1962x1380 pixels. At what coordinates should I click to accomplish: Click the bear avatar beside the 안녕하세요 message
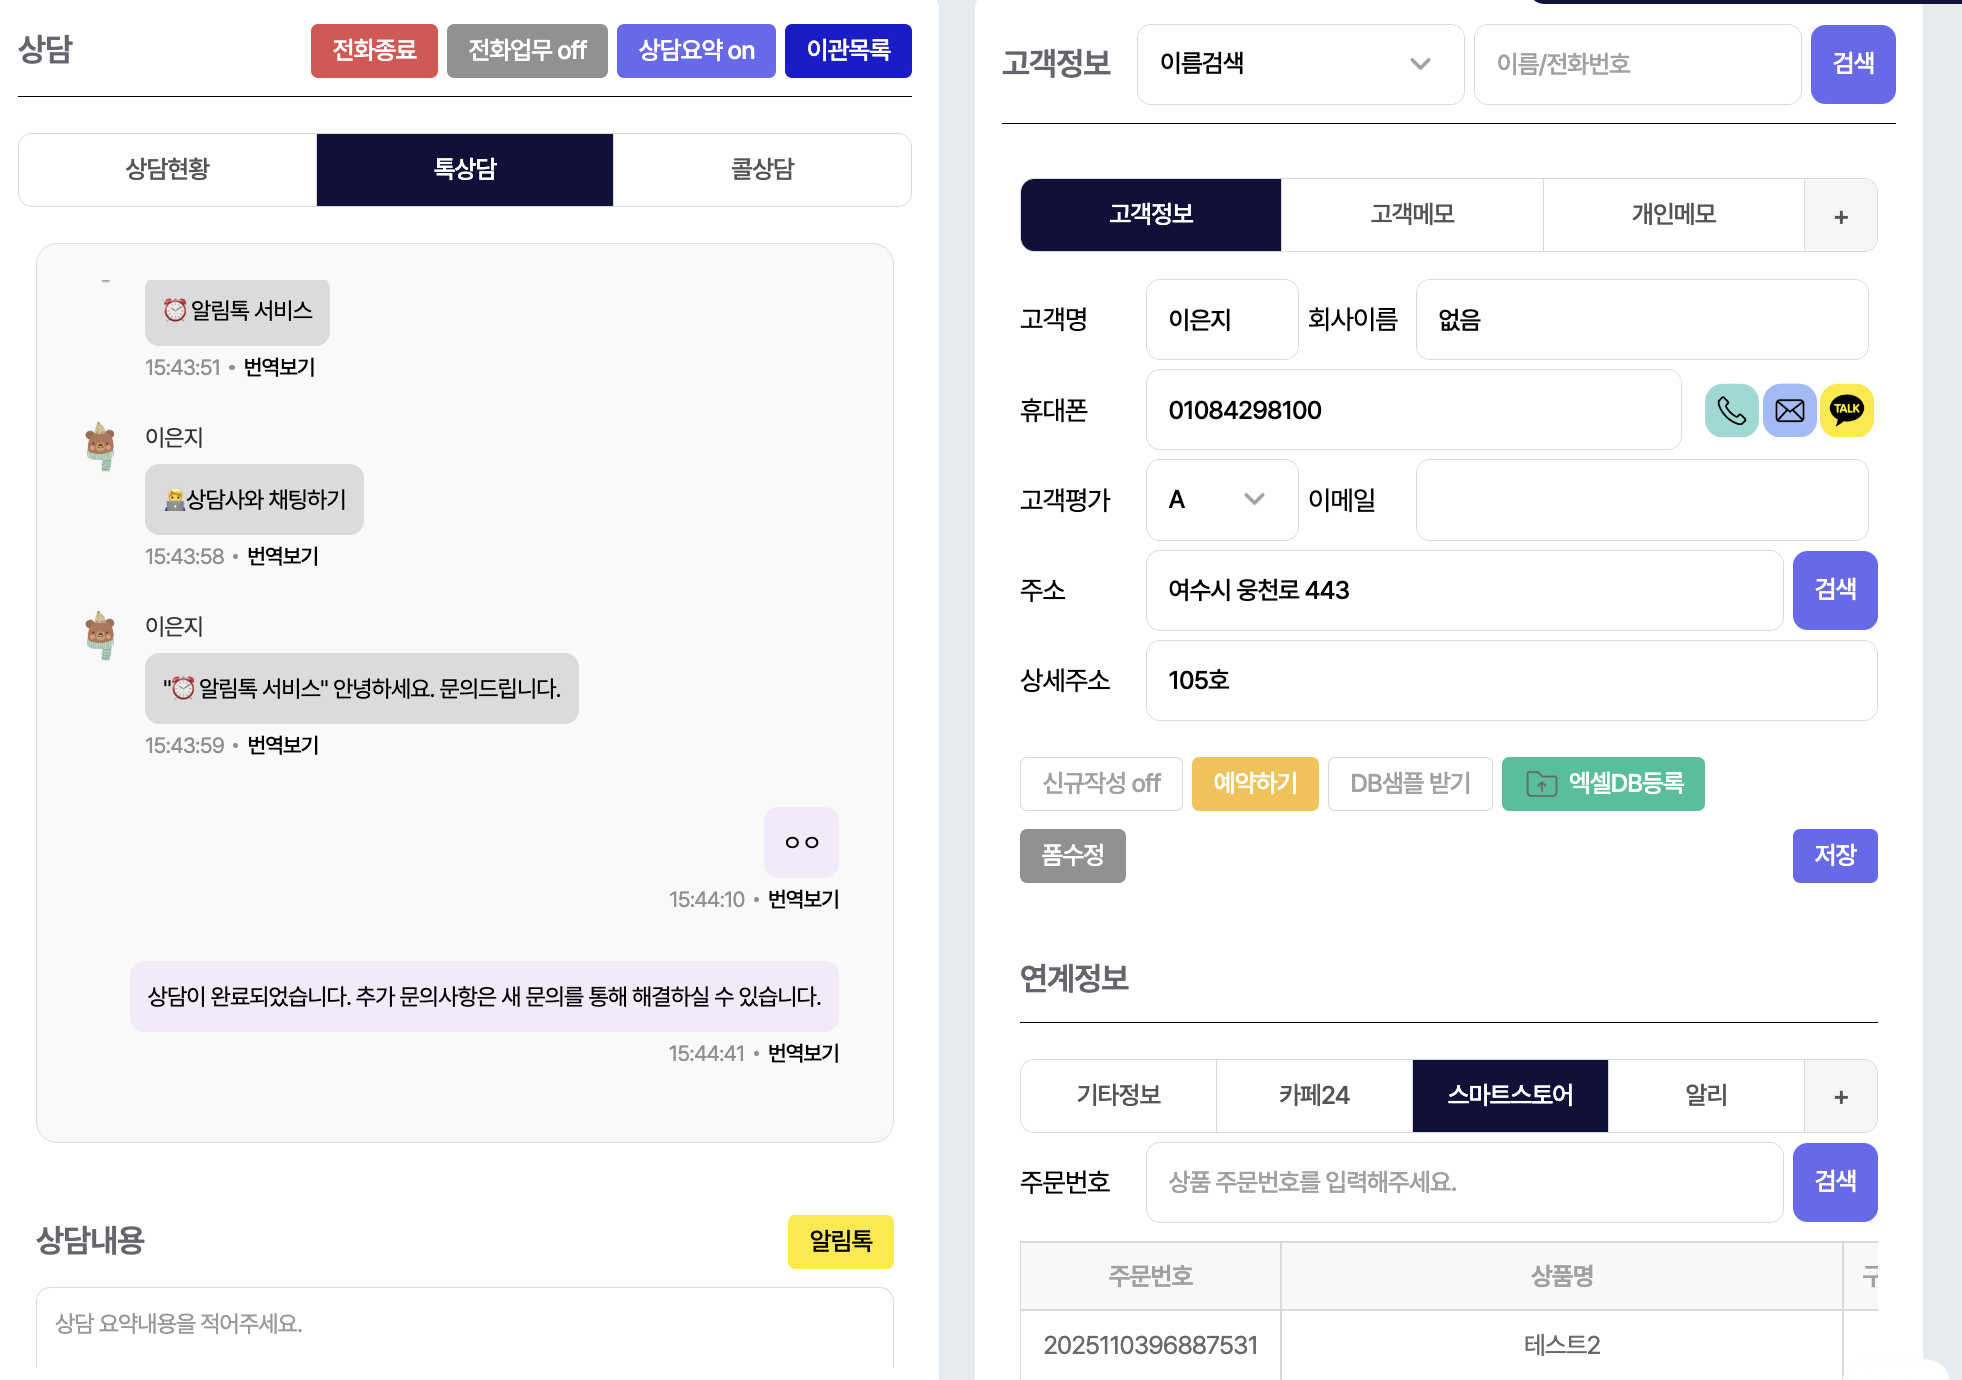[100, 635]
